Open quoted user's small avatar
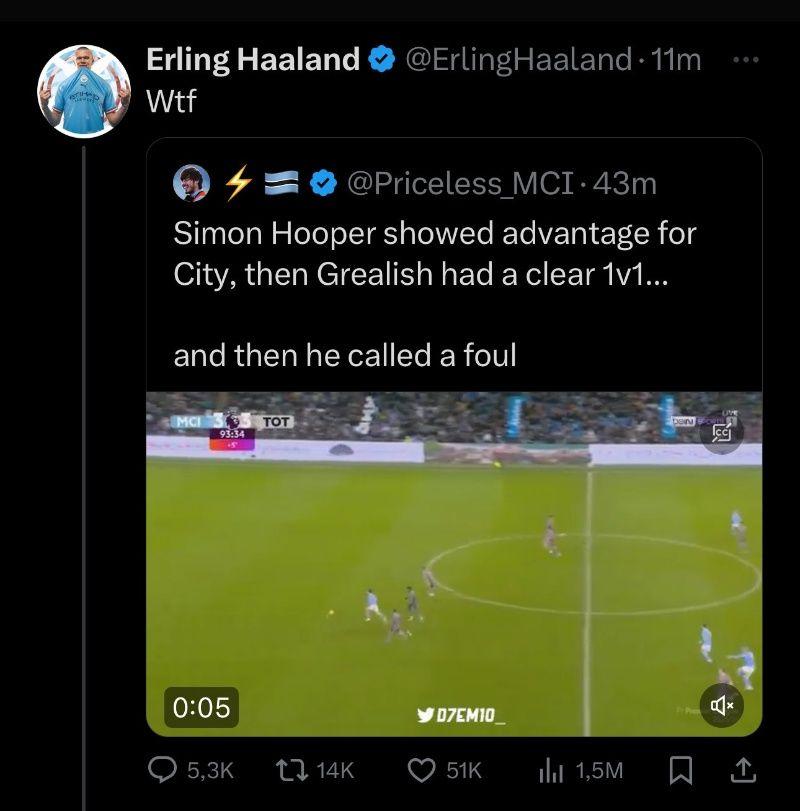The height and width of the screenshot is (811, 800). 191,183
